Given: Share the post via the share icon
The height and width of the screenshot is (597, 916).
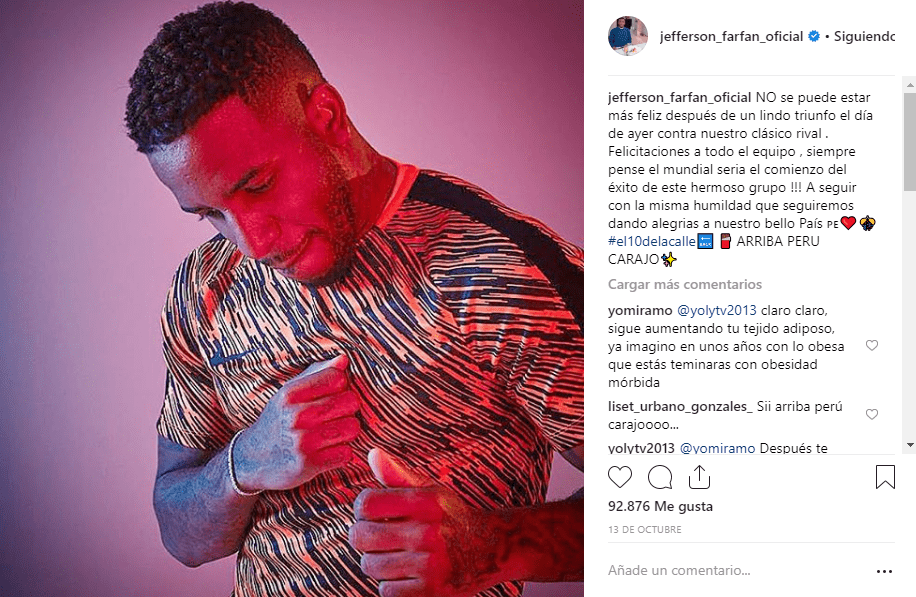Looking at the screenshot, I should [699, 477].
